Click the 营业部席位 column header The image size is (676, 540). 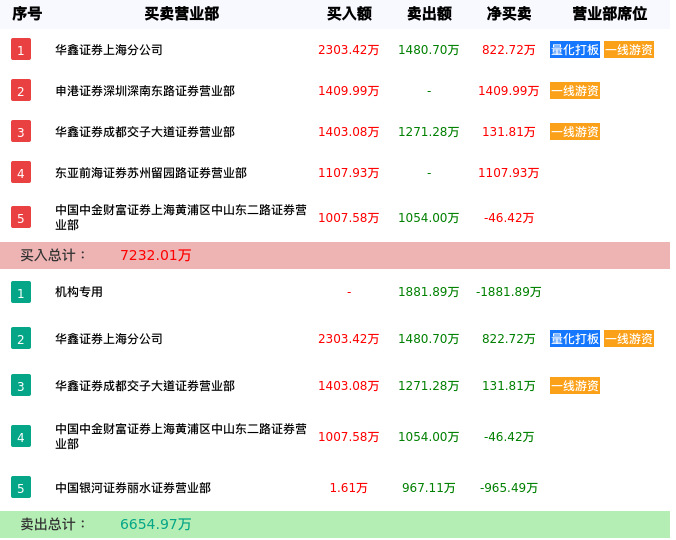610,14
